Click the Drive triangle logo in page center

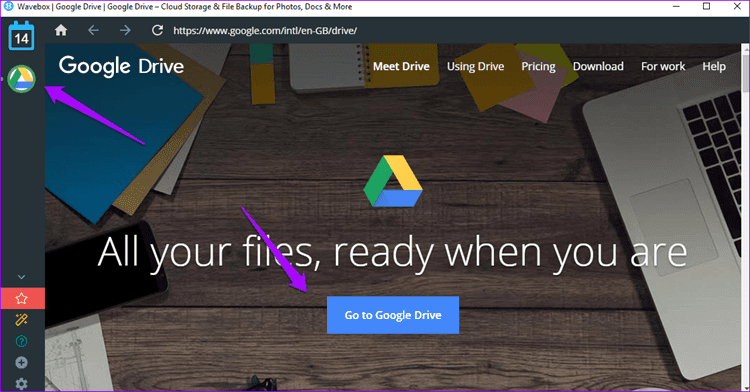point(393,181)
